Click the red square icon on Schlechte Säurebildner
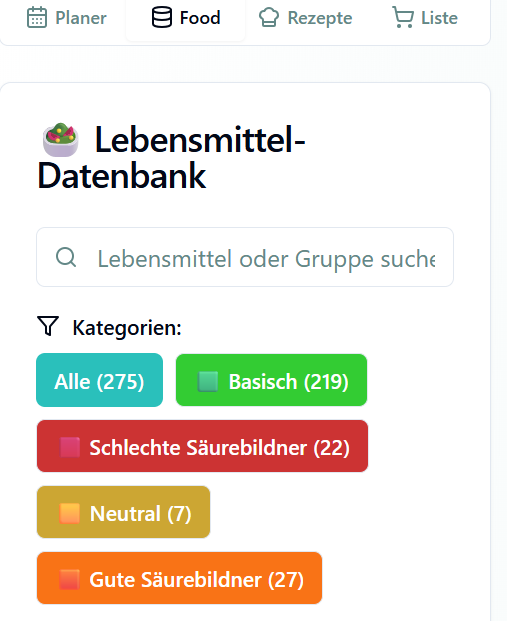The image size is (507, 621). click(70, 447)
